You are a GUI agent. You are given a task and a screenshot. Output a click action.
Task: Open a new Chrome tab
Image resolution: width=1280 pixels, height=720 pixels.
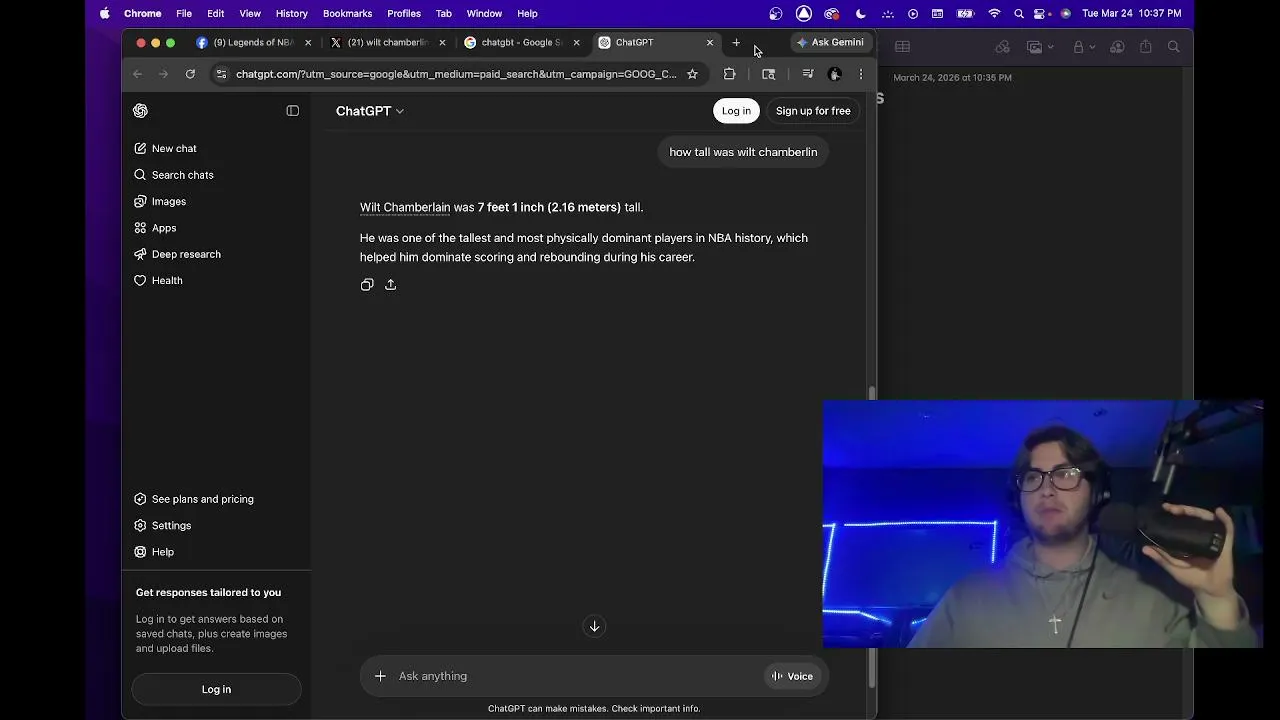pos(736,43)
